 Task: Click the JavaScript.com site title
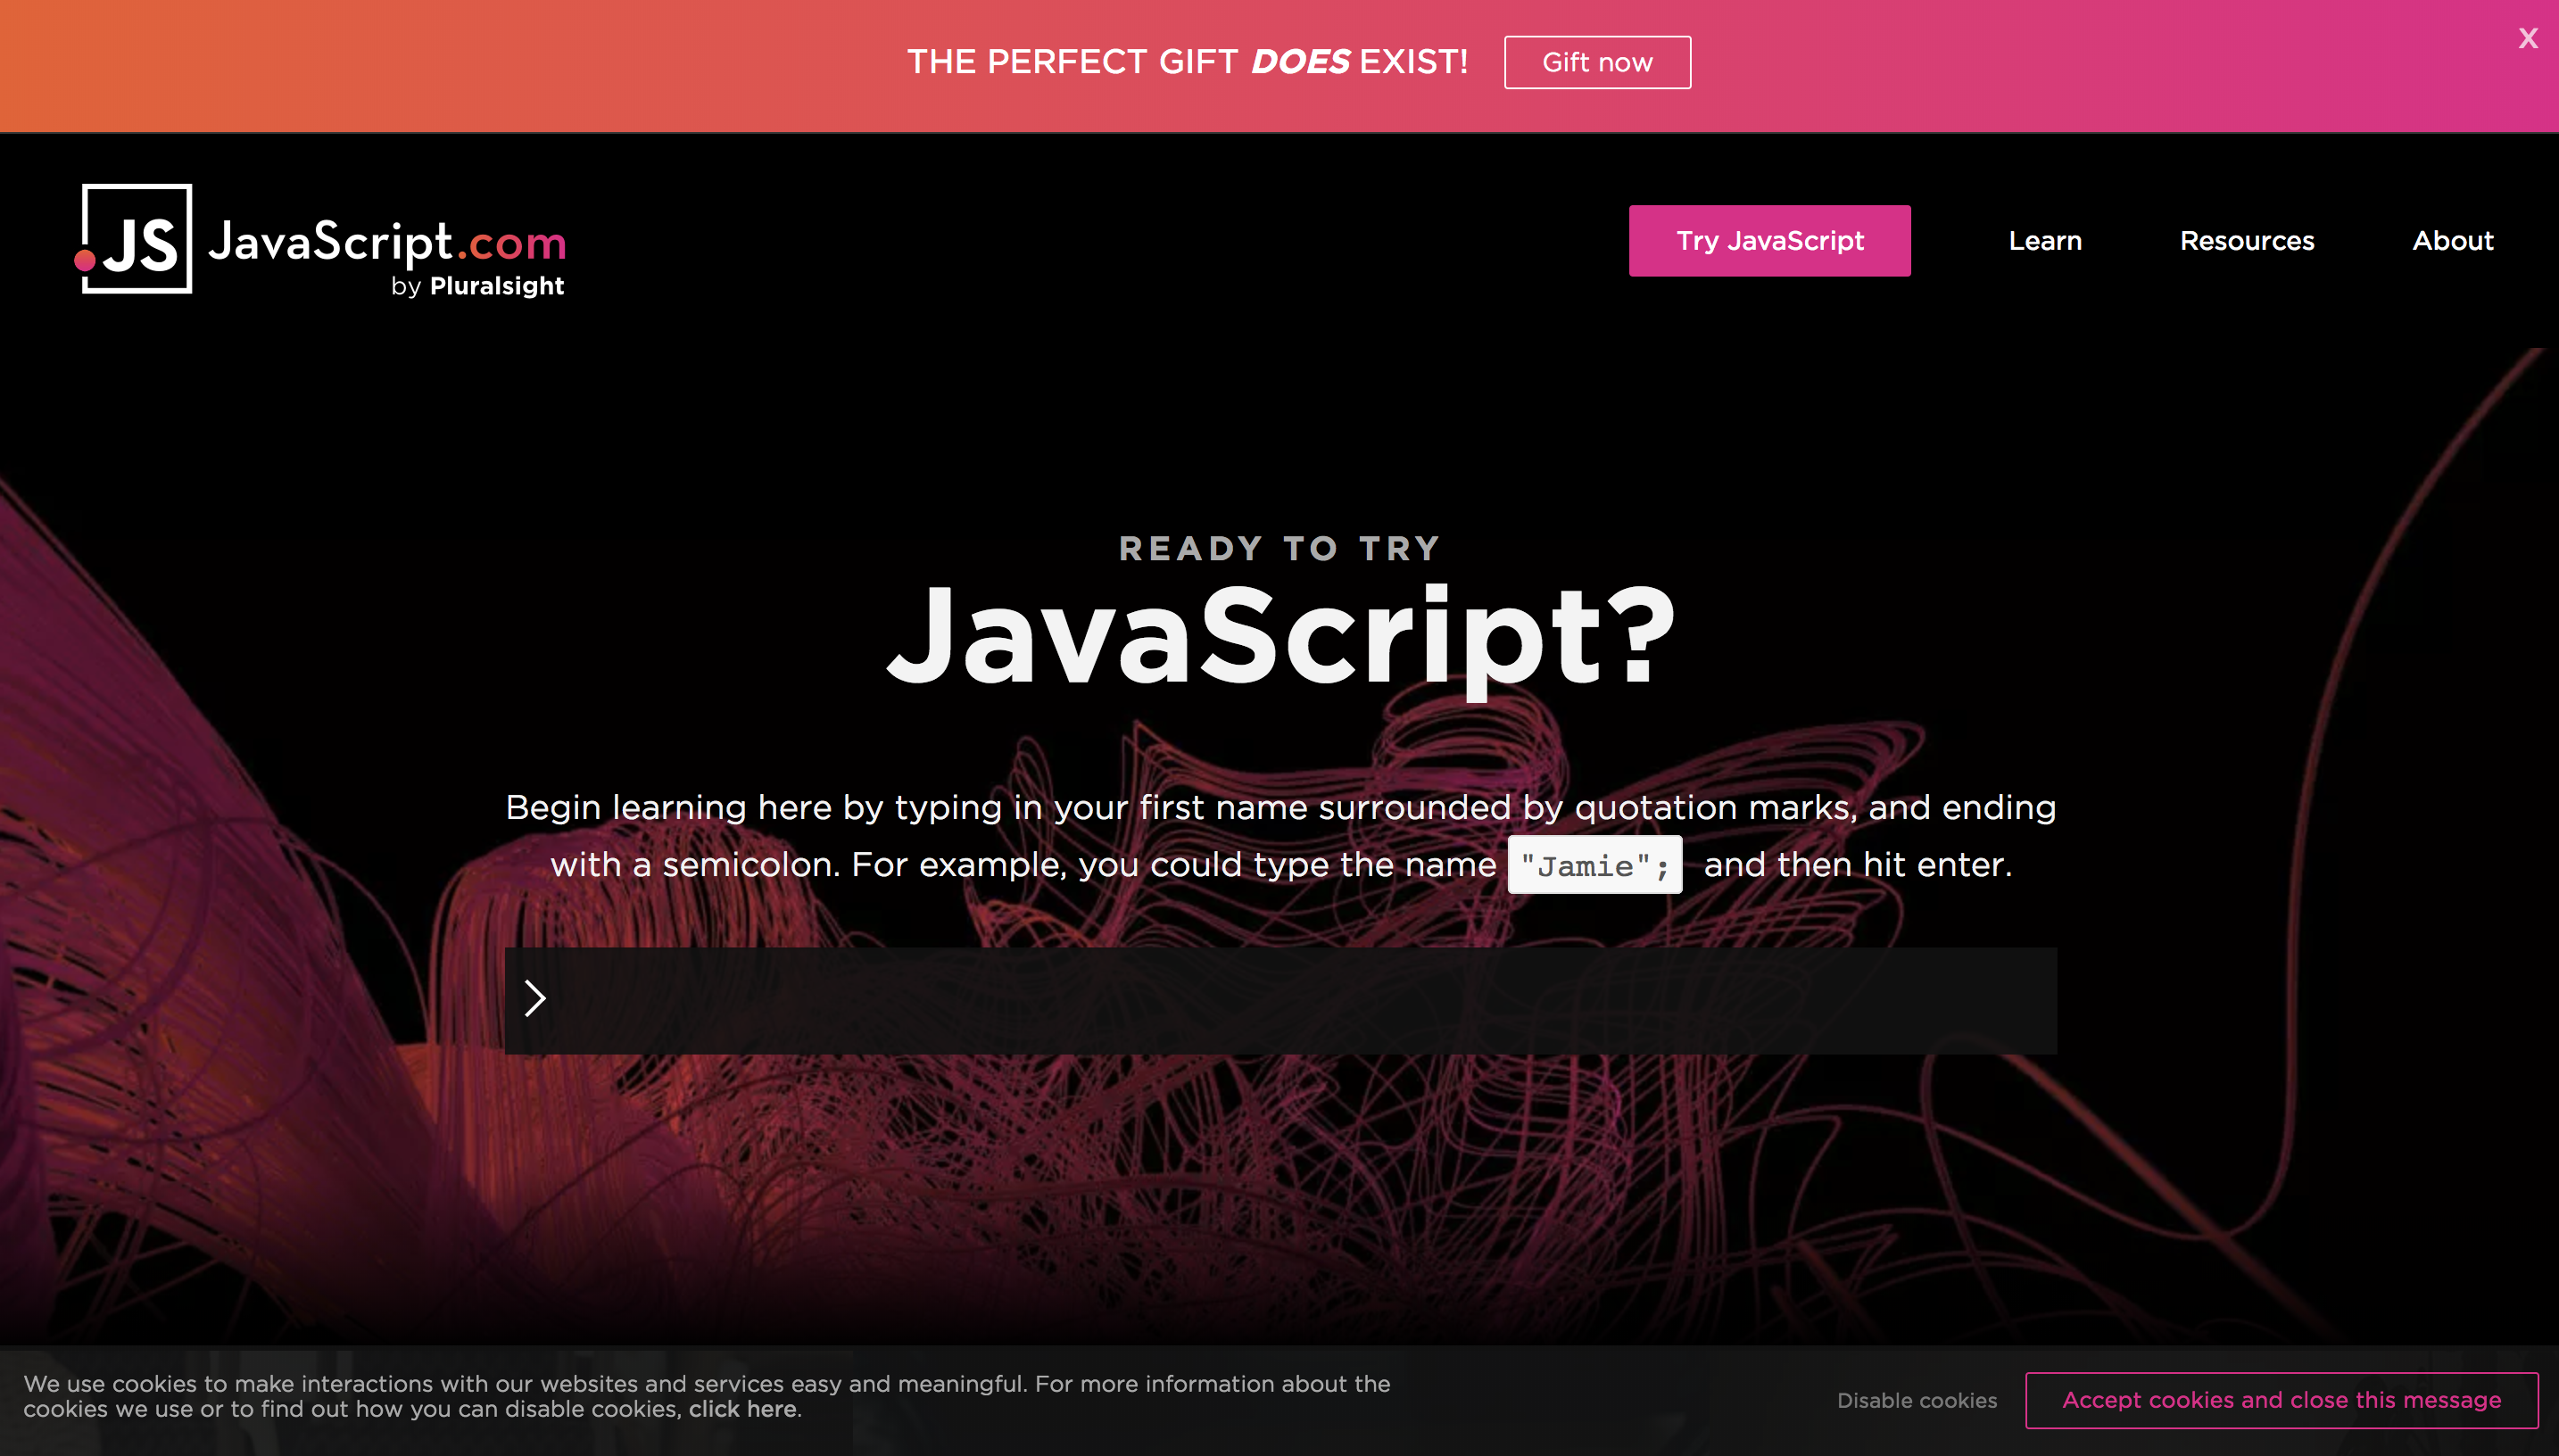point(387,242)
